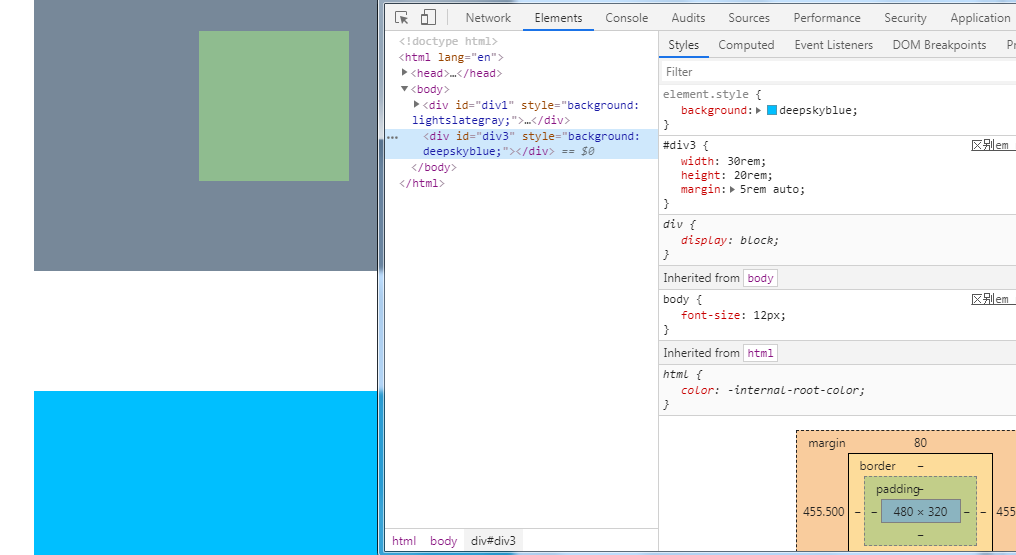1016x555 pixels.
Task: Click the deep sky blue div on page
Action: [x=205, y=473]
